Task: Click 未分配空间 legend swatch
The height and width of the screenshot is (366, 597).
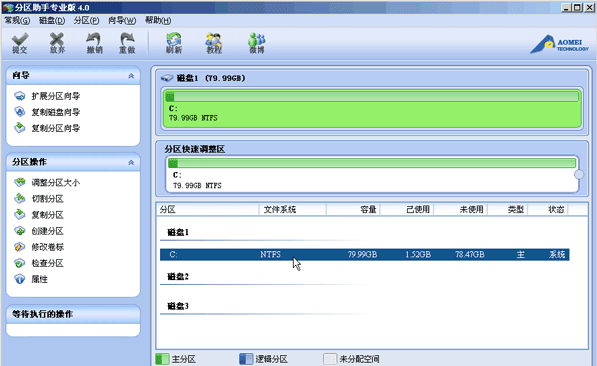Action: (x=330, y=359)
